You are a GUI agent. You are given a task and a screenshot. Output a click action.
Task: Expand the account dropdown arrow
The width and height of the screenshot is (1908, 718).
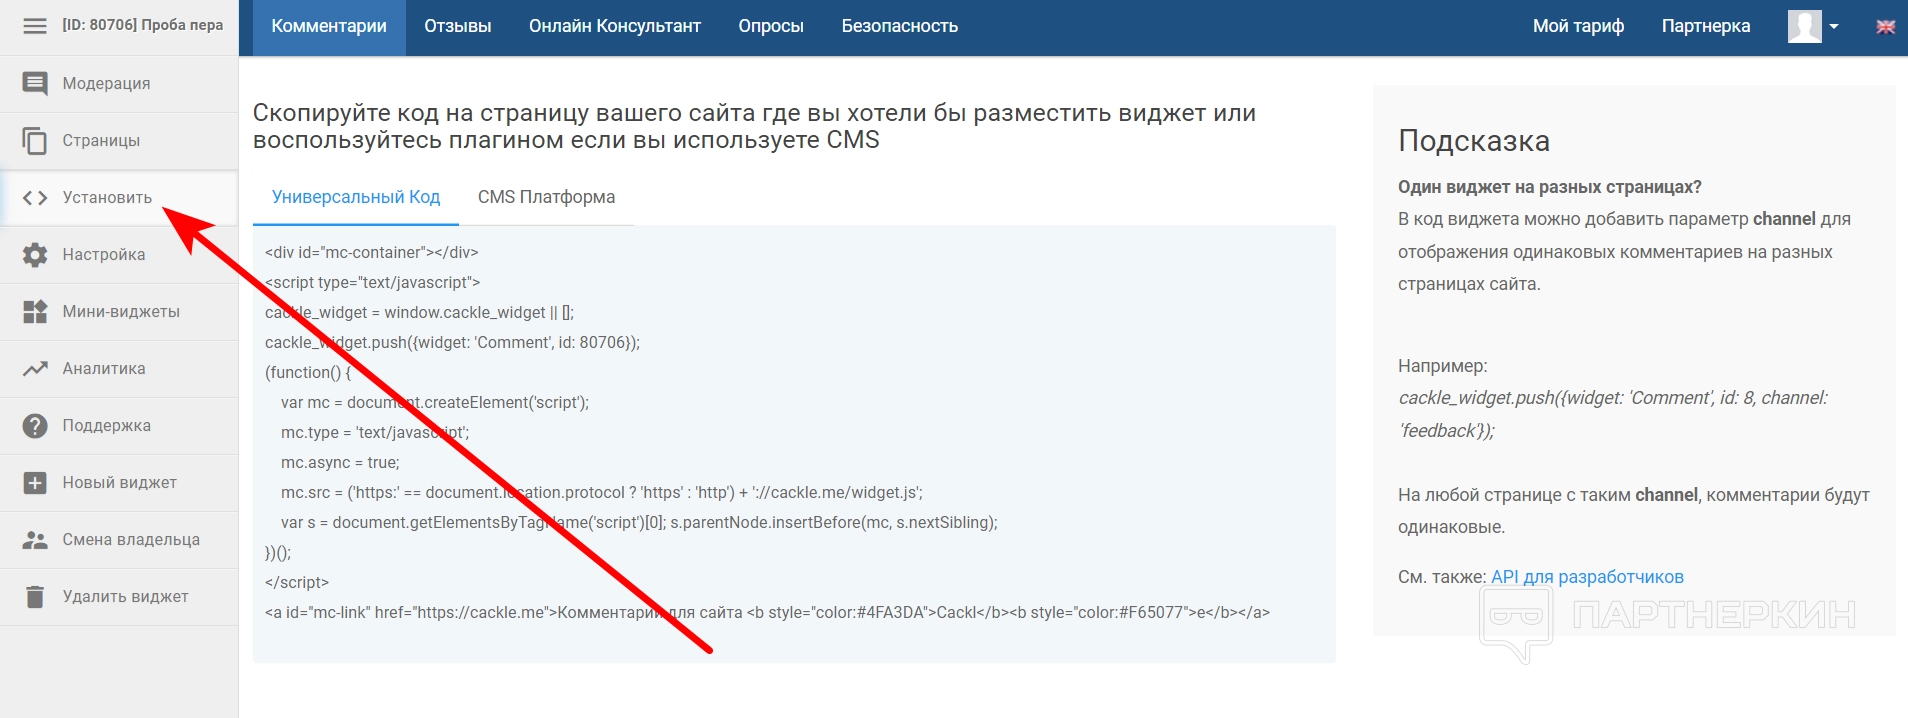(x=1834, y=27)
